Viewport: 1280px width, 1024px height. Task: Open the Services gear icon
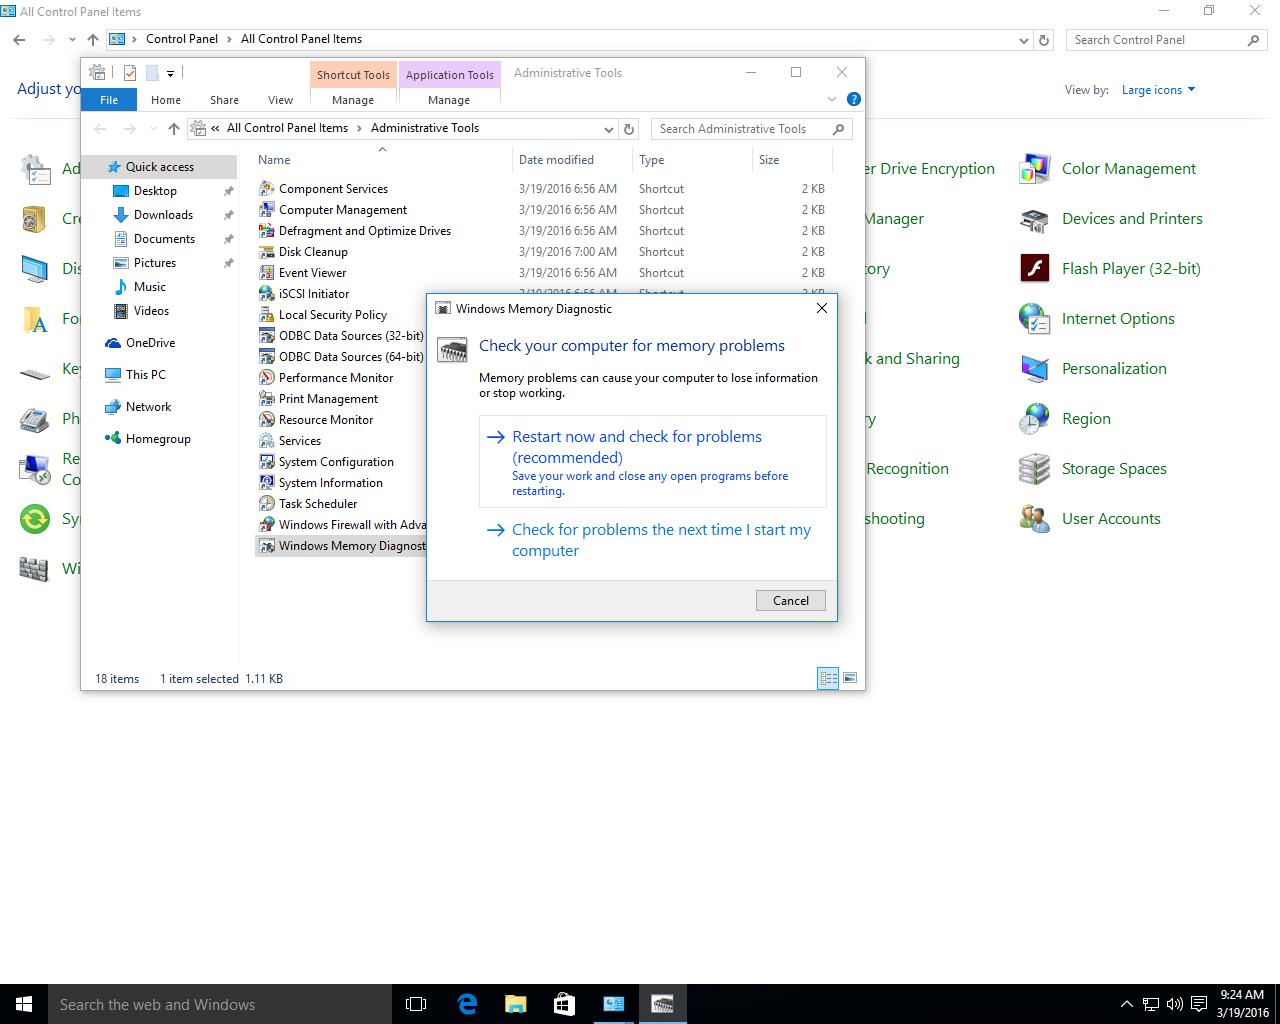tap(266, 440)
